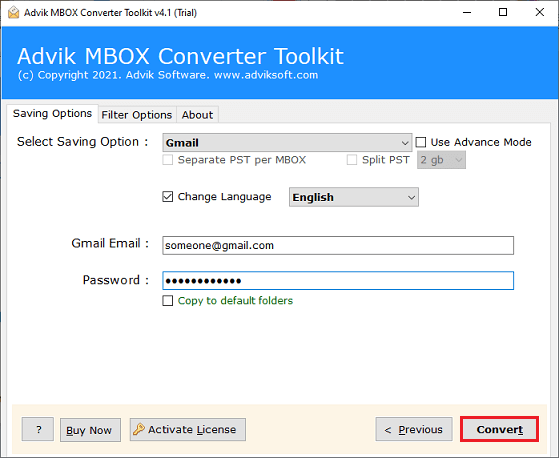Switch to the Saving Options tab
This screenshot has height=458, width=559.
coord(52,114)
